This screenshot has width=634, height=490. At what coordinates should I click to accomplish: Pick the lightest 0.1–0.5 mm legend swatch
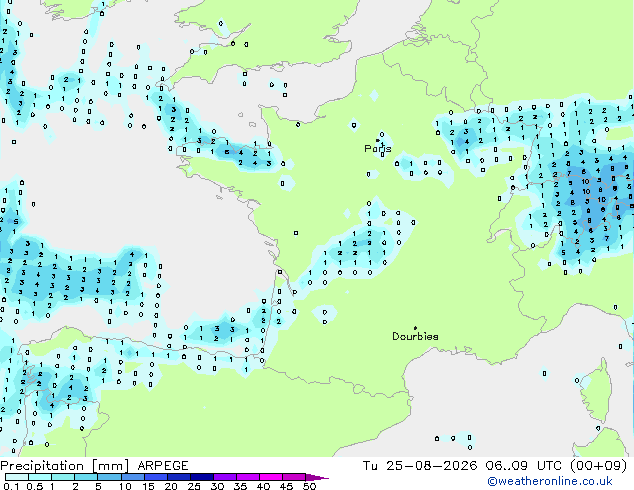coord(17,477)
